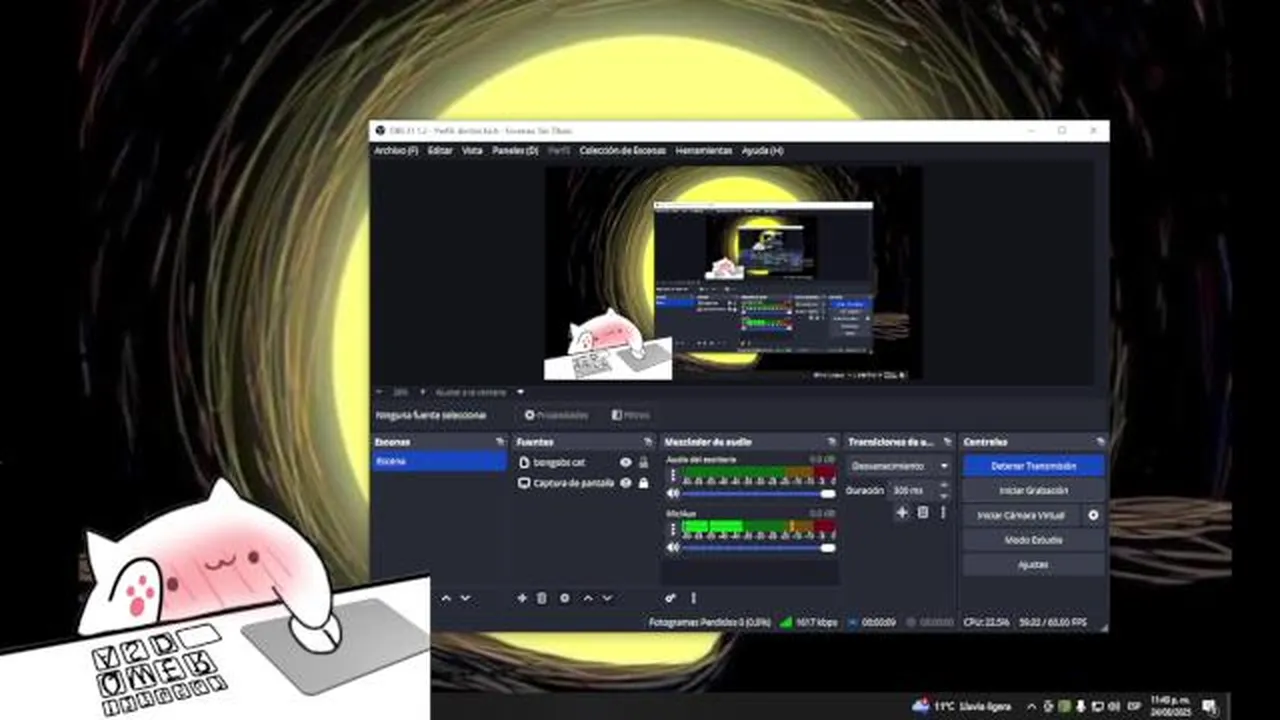Select the Captura de pantalla source row
This screenshot has height=720, width=1280.
tap(583, 483)
